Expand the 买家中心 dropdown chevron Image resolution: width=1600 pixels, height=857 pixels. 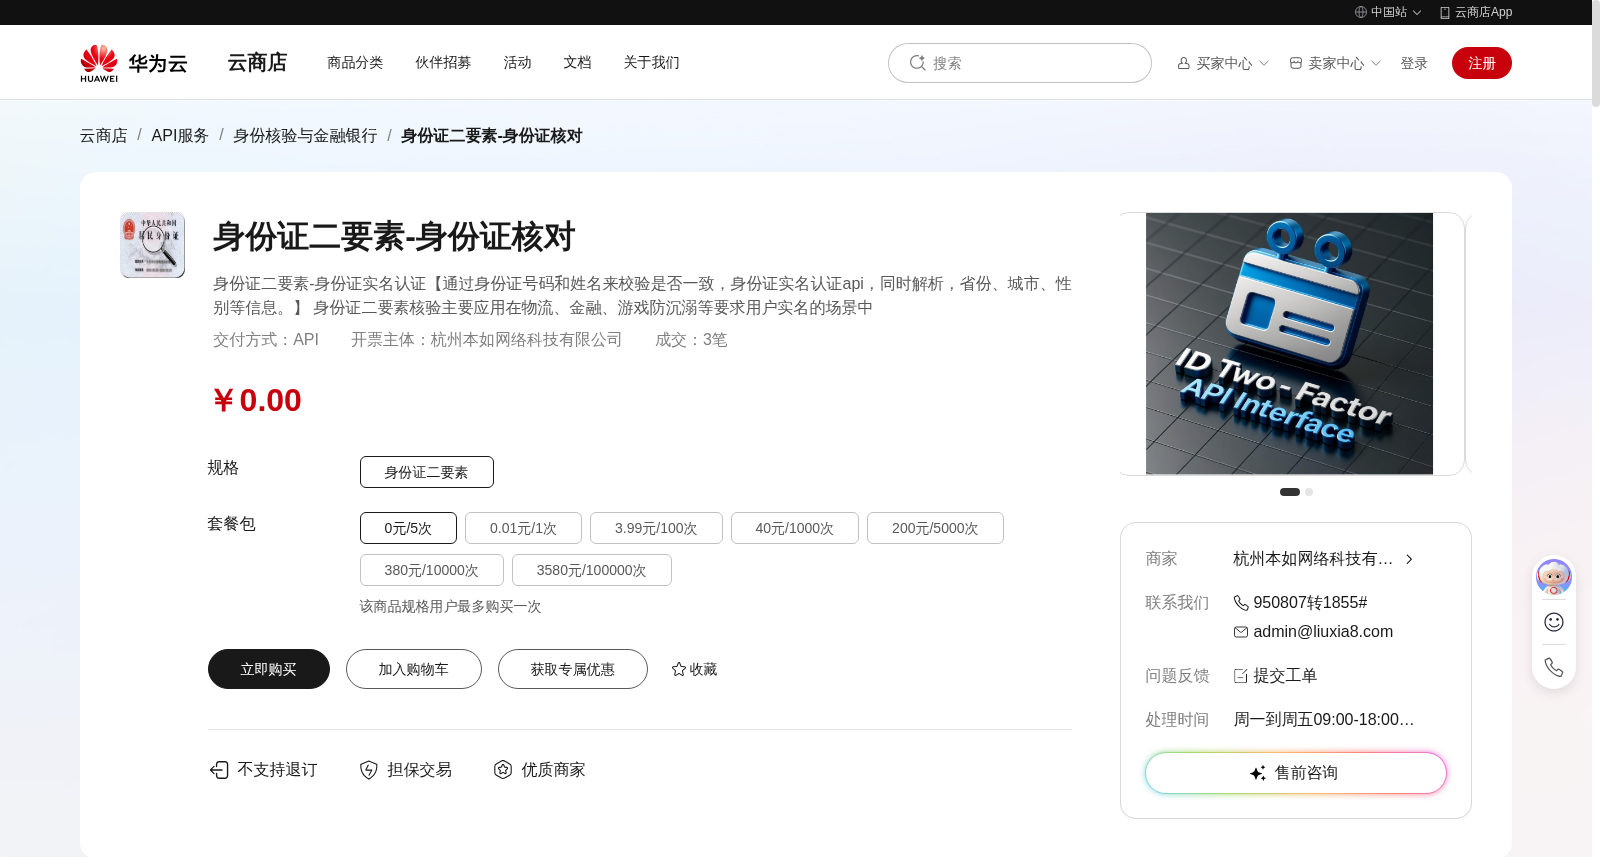pyautogui.click(x=1264, y=63)
